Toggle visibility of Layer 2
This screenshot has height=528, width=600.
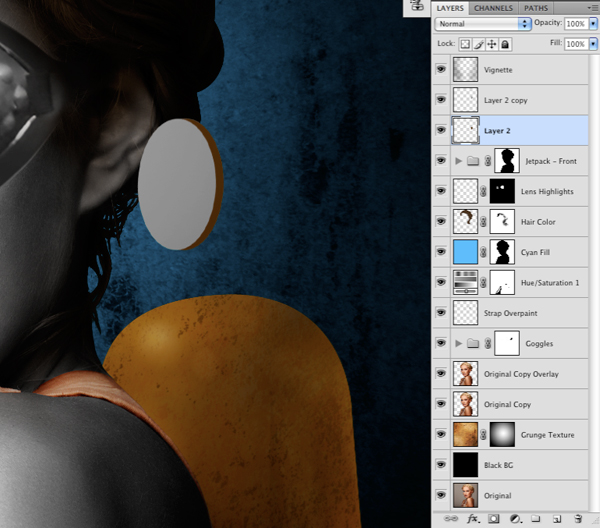pos(441,130)
